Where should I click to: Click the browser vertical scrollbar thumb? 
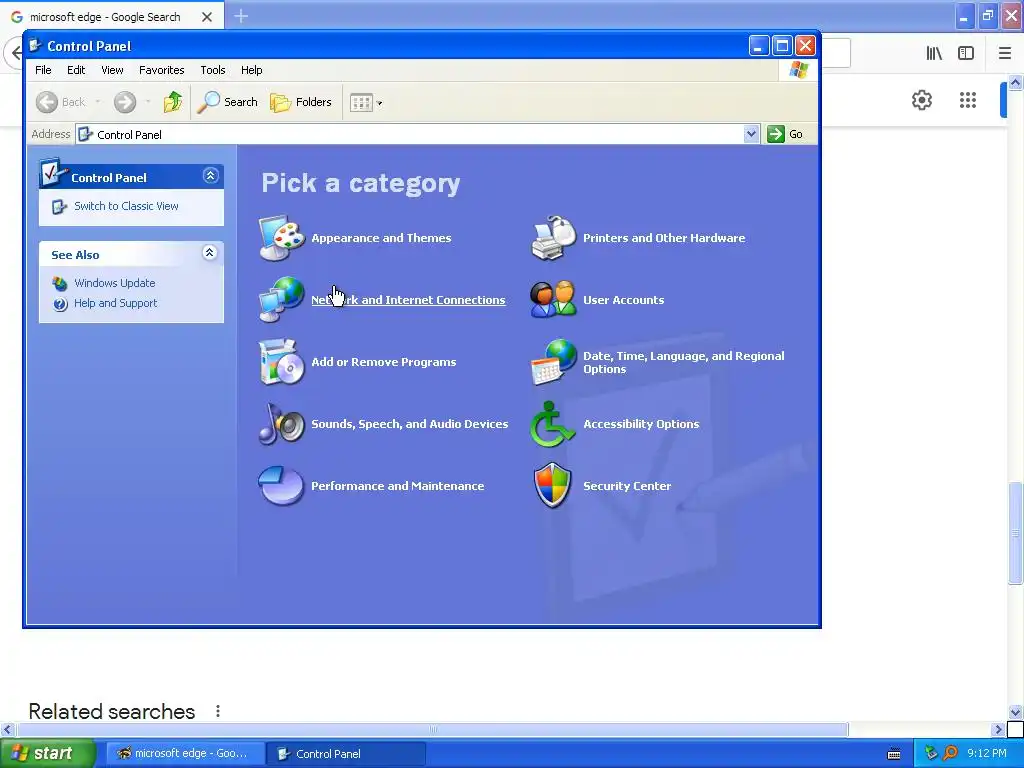coord(1015,533)
